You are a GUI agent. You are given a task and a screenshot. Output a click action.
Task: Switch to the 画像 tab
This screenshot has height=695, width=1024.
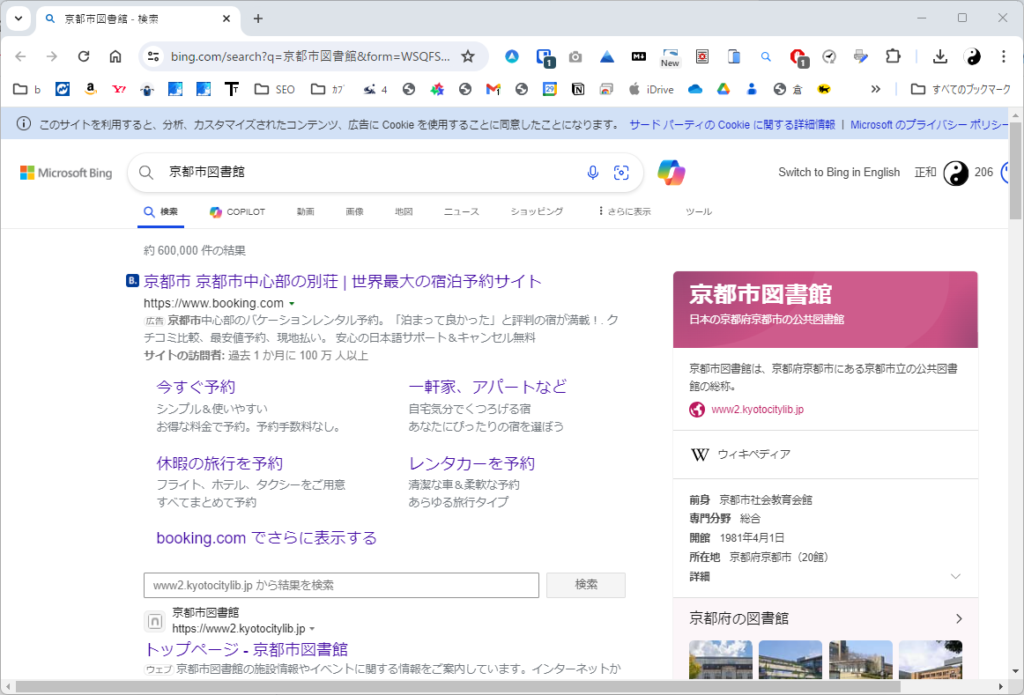[355, 212]
